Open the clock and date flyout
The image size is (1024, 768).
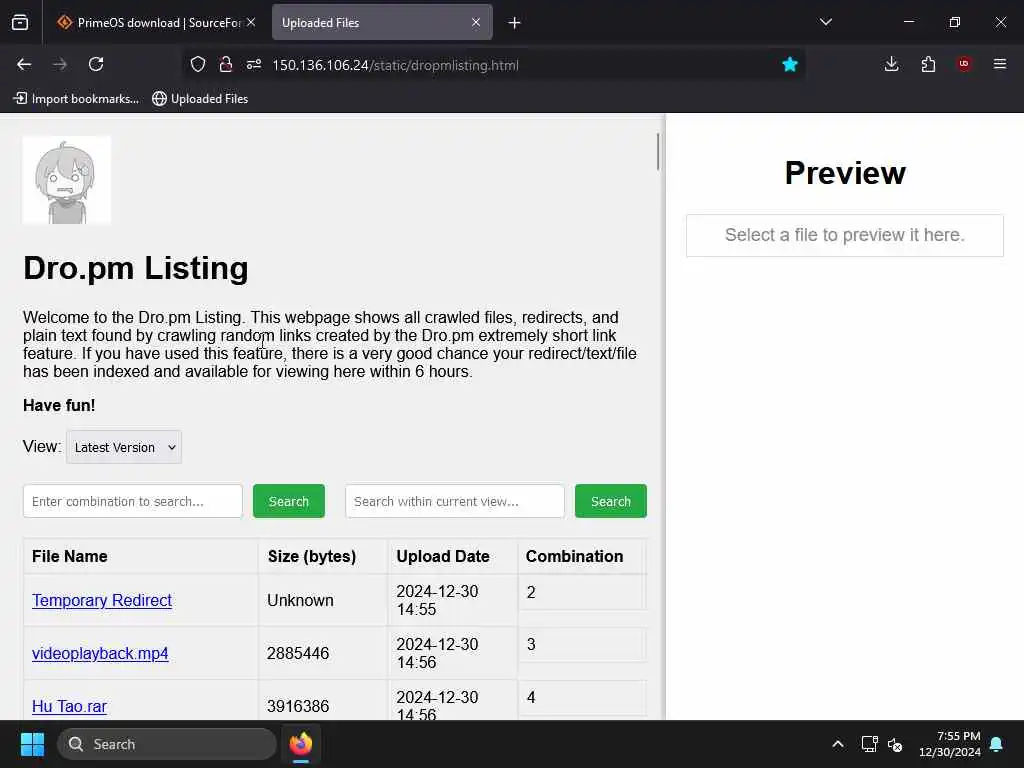tap(950, 744)
